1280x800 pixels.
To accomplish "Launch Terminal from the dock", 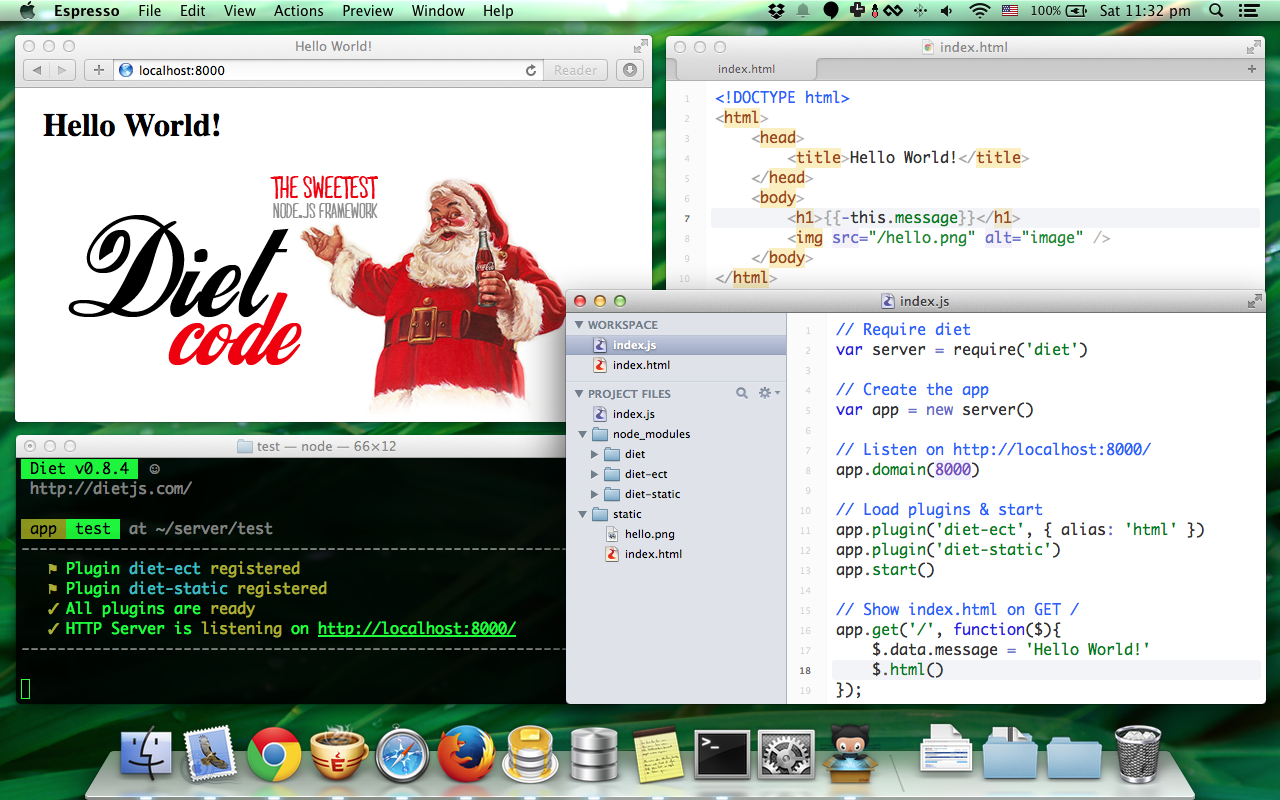I will coord(722,754).
